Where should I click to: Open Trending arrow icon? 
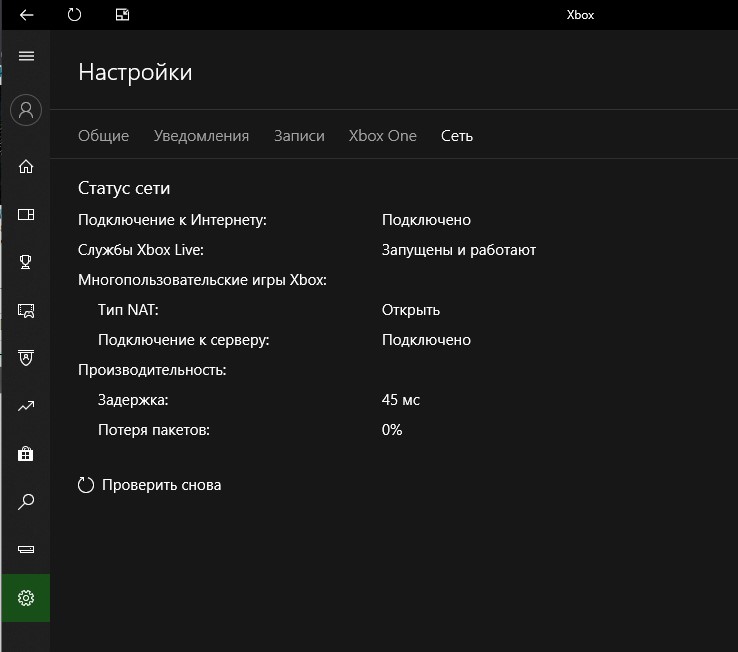tap(26, 406)
